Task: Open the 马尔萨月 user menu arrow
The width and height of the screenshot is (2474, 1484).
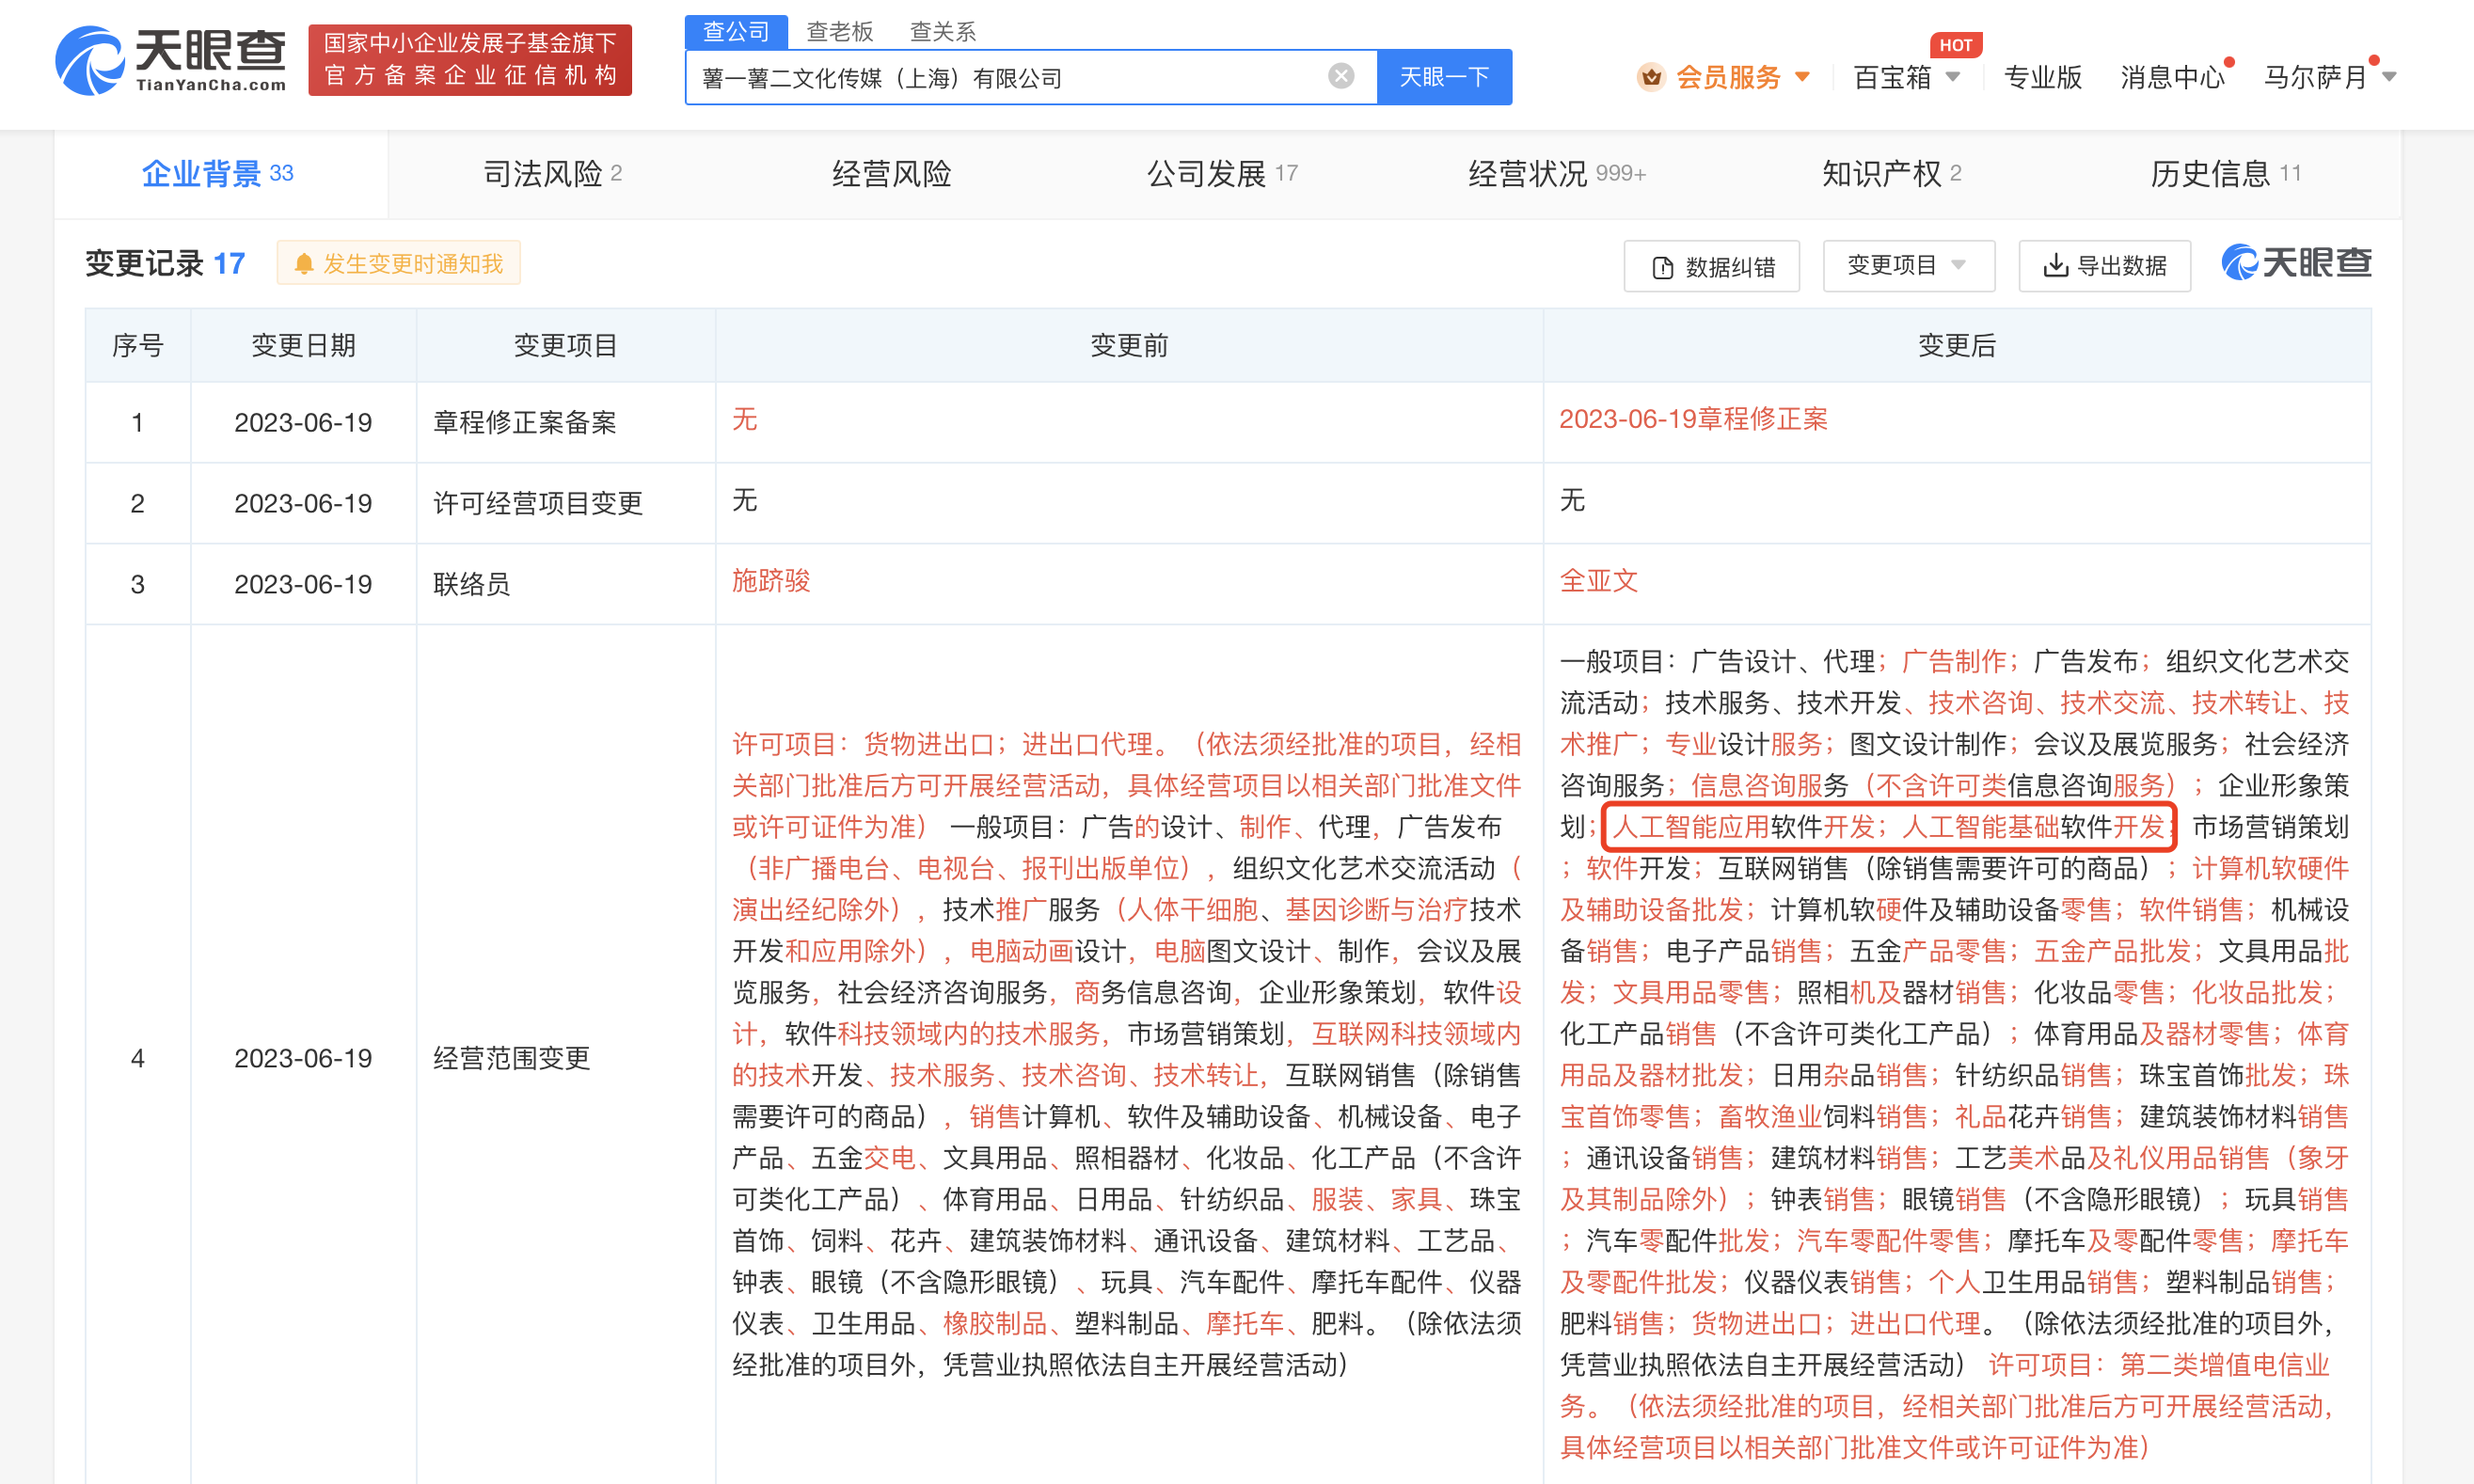Action: click(2390, 77)
